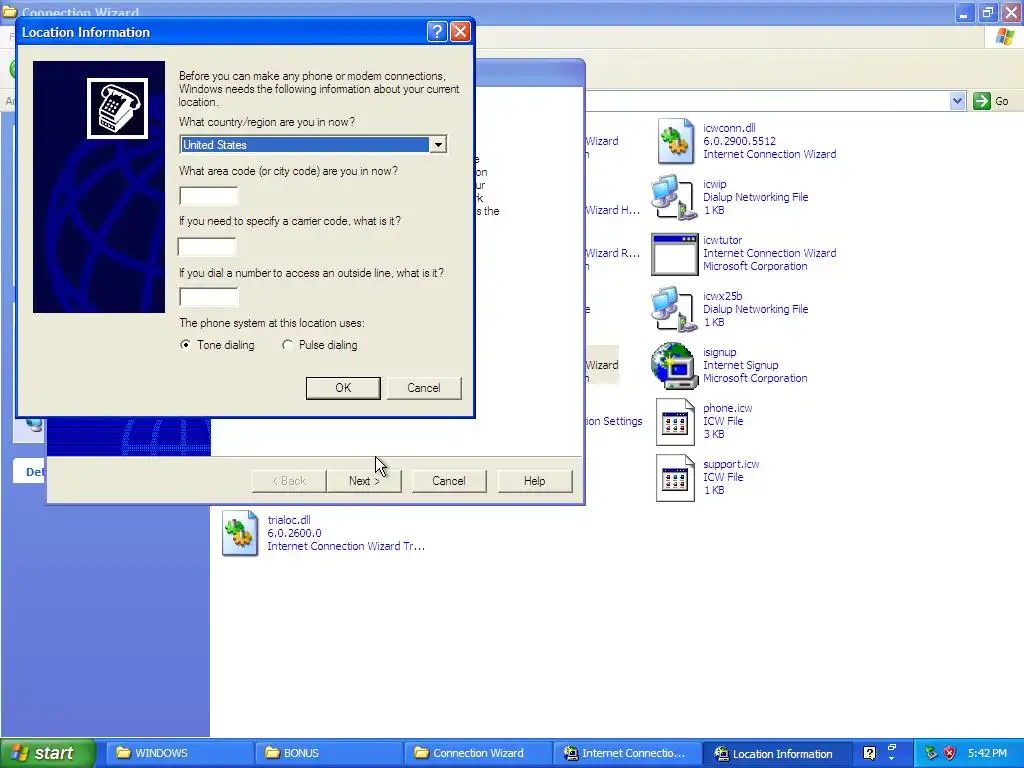The image size is (1024, 768).
Task: Click Cancel in Location Information dialog
Action: click(424, 388)
